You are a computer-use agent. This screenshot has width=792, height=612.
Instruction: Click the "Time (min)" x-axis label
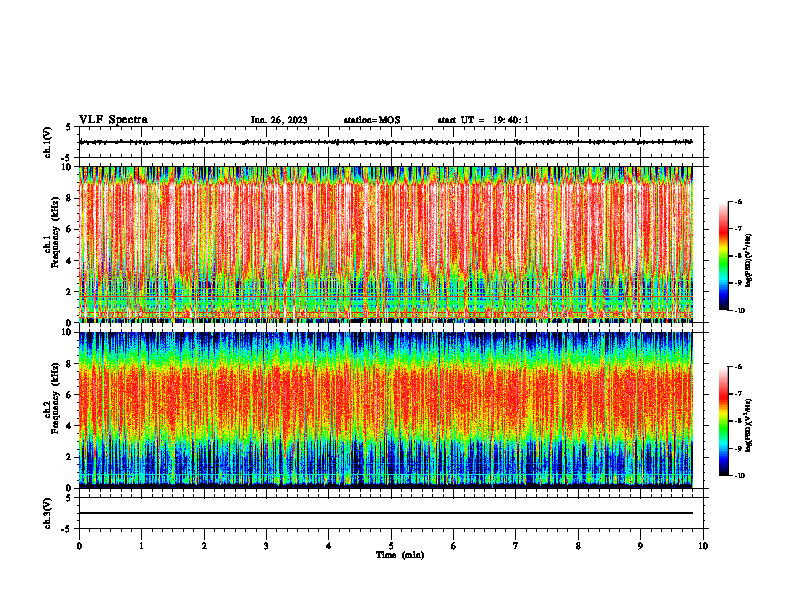point(400,555)
